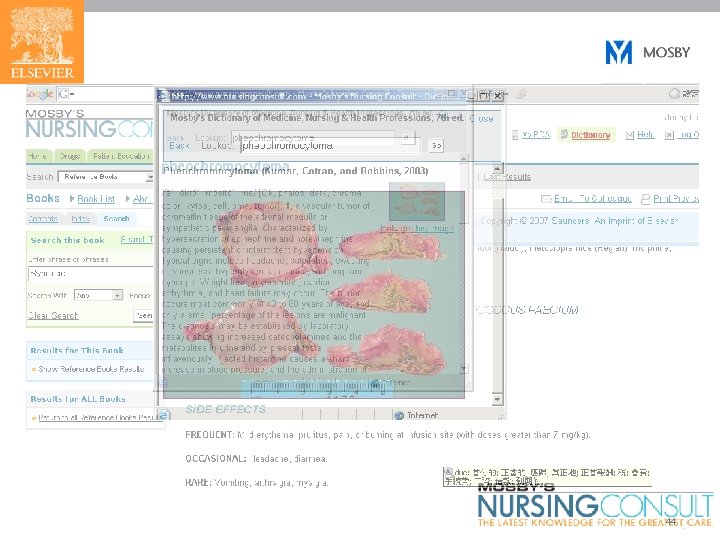This screenshot has height=540, width=720.
Task: Click the Enlarge Net Image link
Action: 416,228
